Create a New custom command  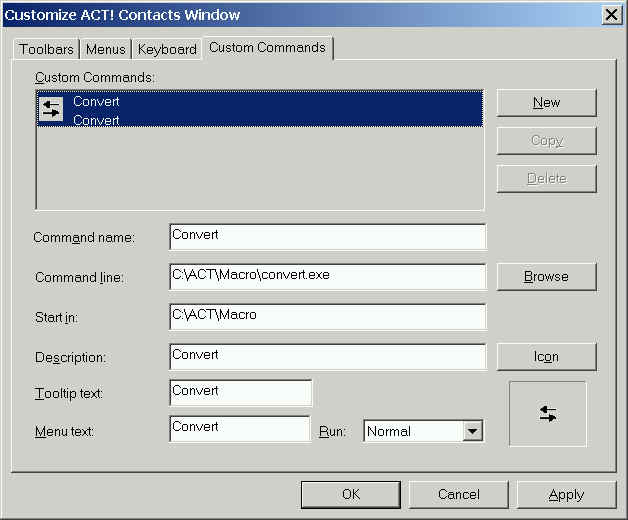547,103
